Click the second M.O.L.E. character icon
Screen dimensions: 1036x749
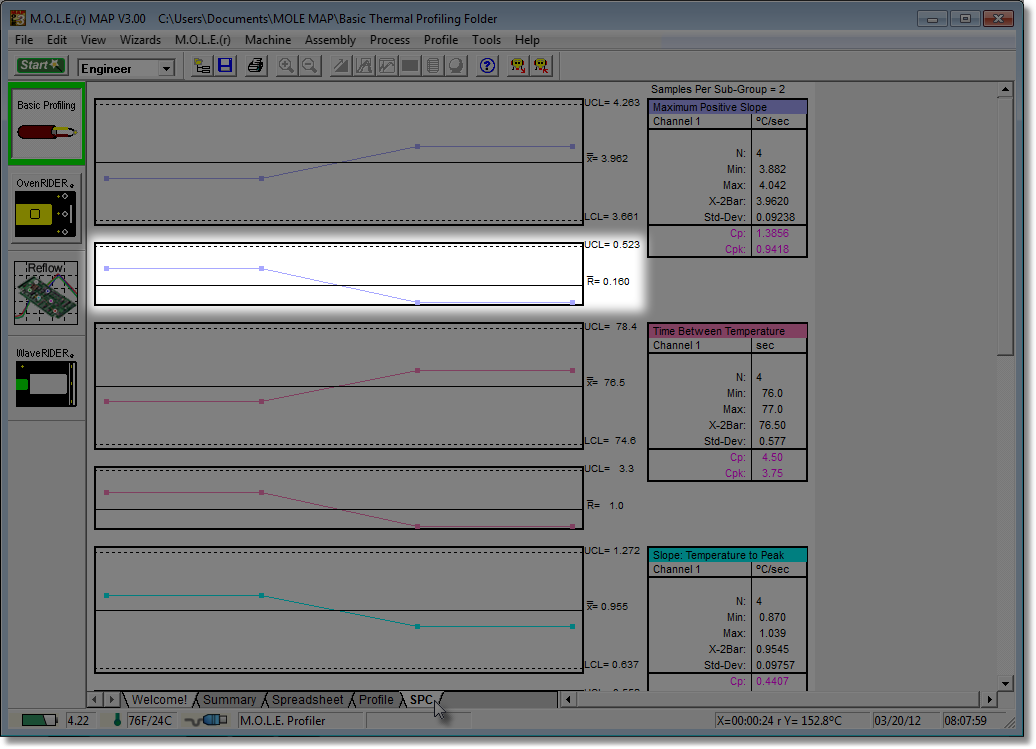click(541, 66)
